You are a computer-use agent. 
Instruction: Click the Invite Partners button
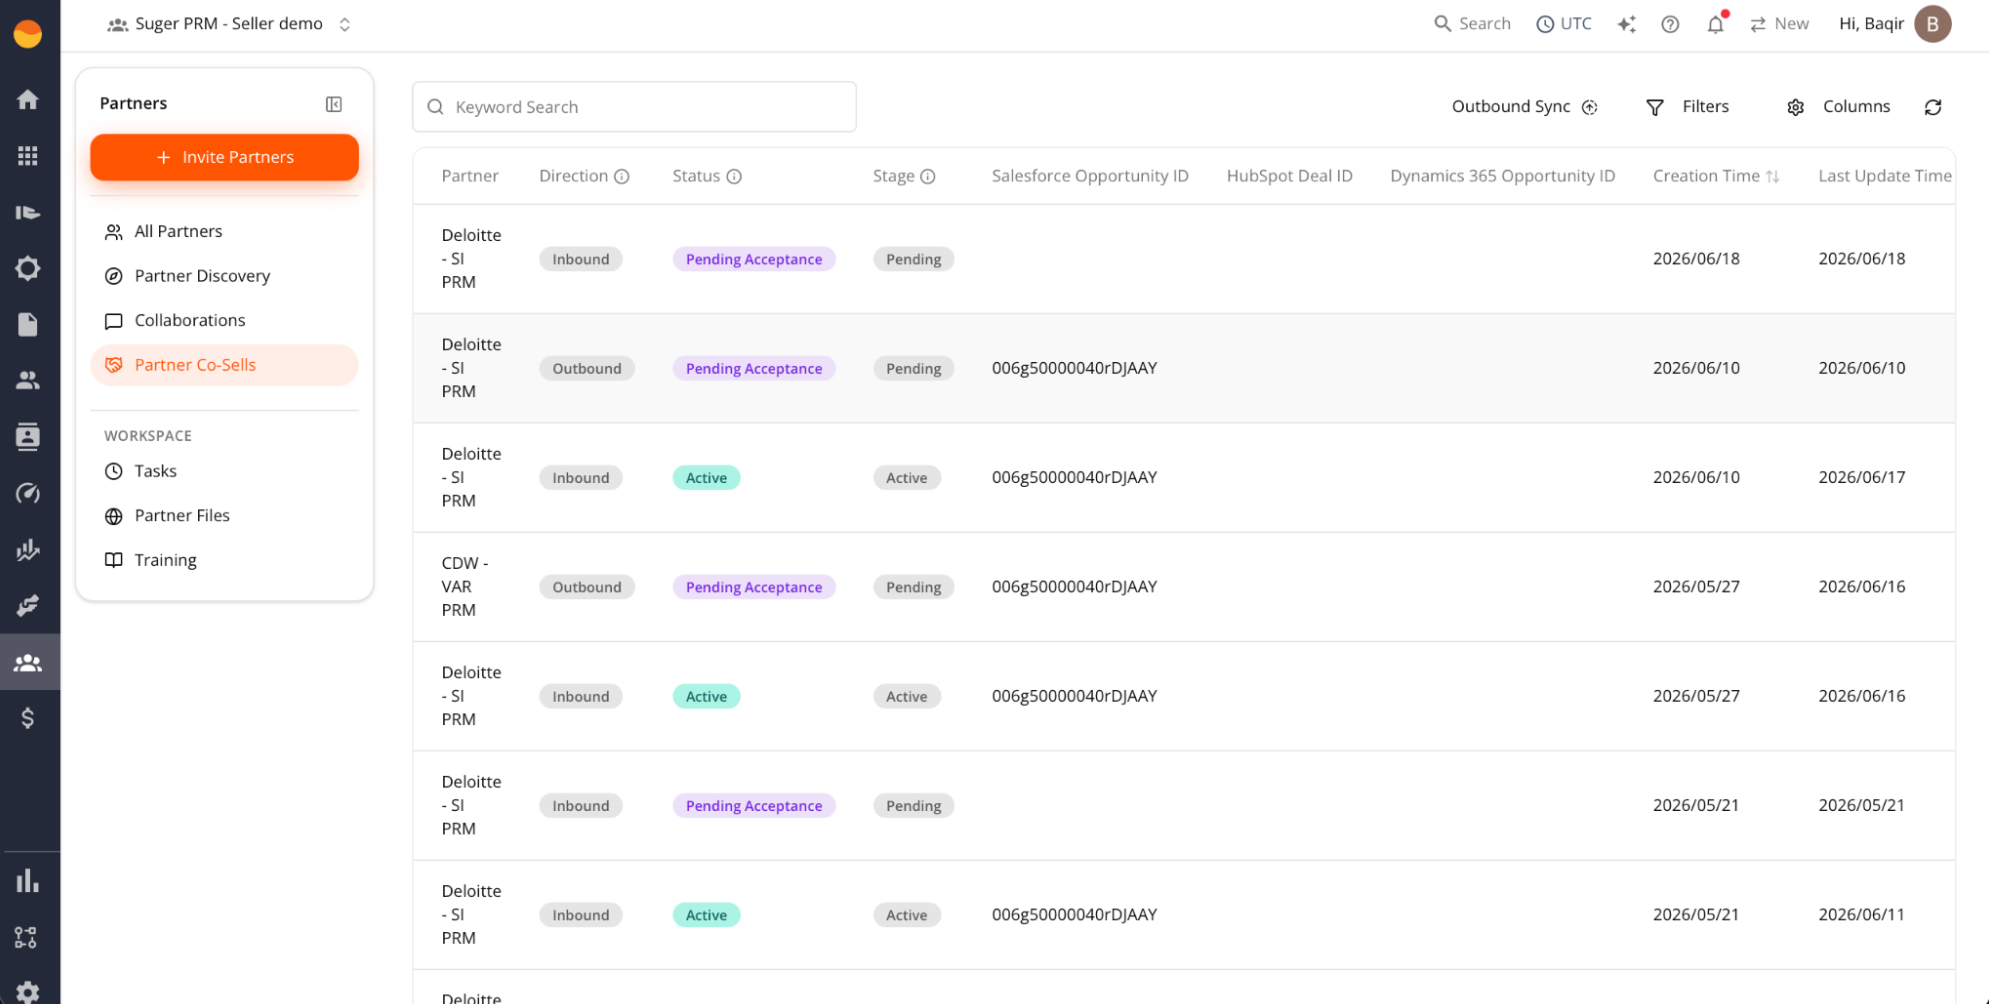pos(224,157)
